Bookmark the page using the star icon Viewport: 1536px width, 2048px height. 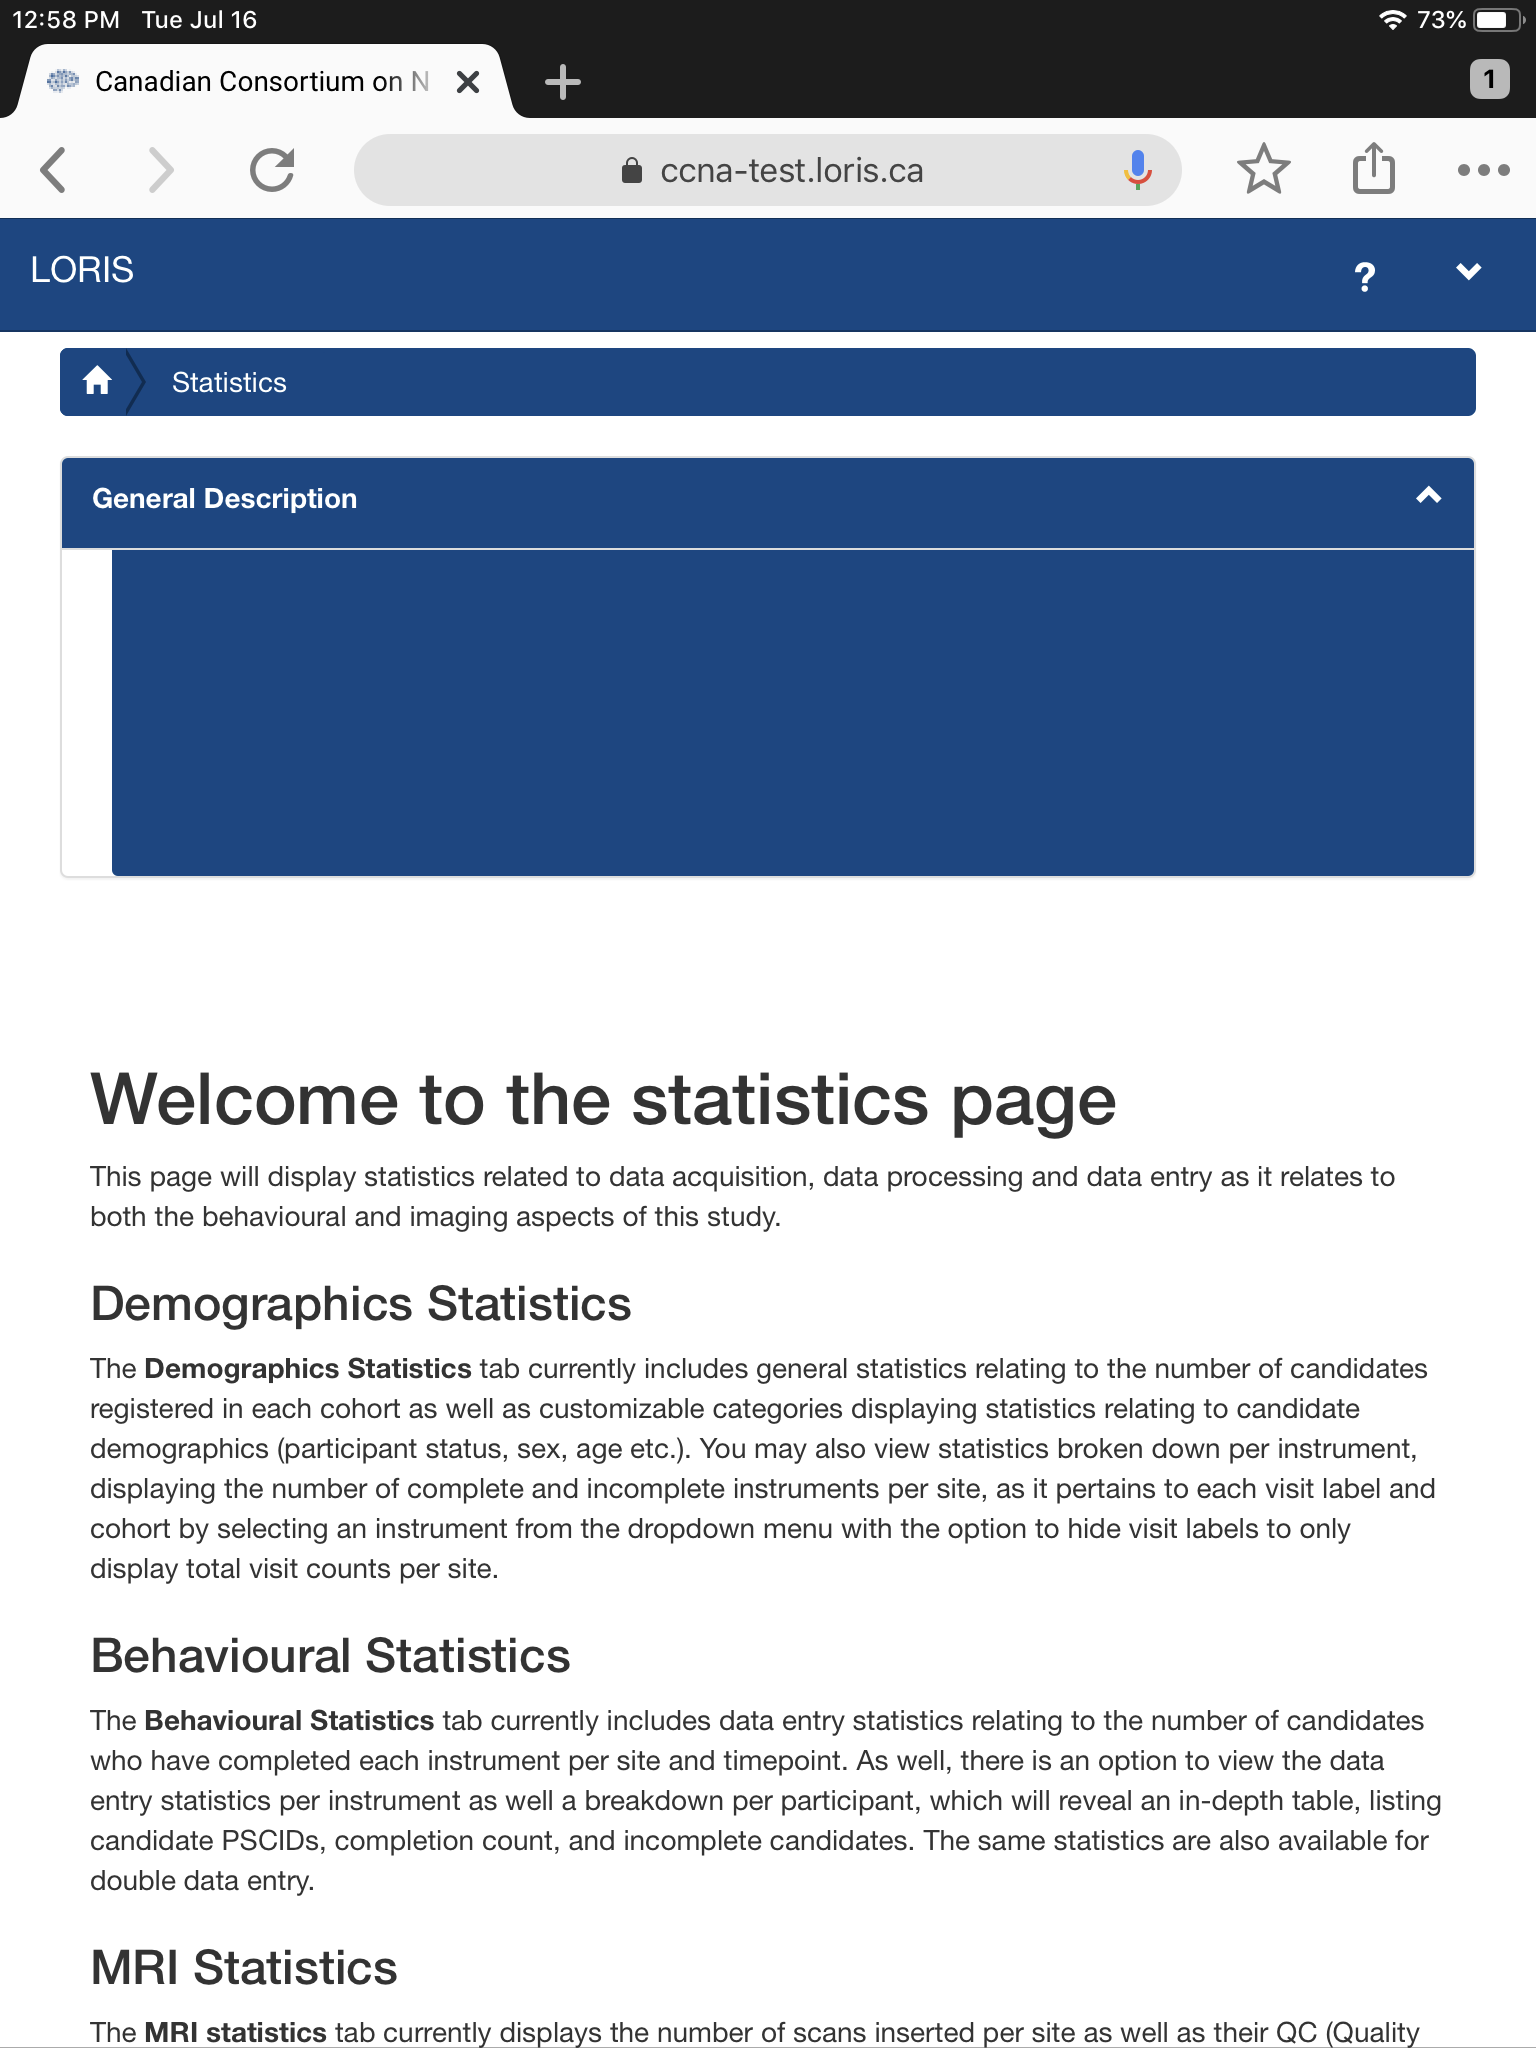click(1264, 169)
